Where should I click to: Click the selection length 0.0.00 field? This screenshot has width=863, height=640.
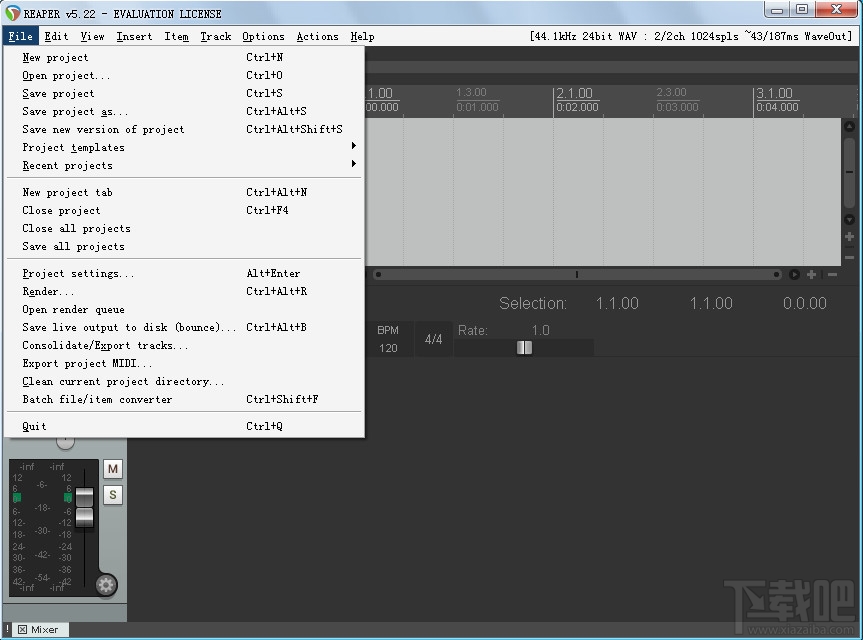point(805,303)
